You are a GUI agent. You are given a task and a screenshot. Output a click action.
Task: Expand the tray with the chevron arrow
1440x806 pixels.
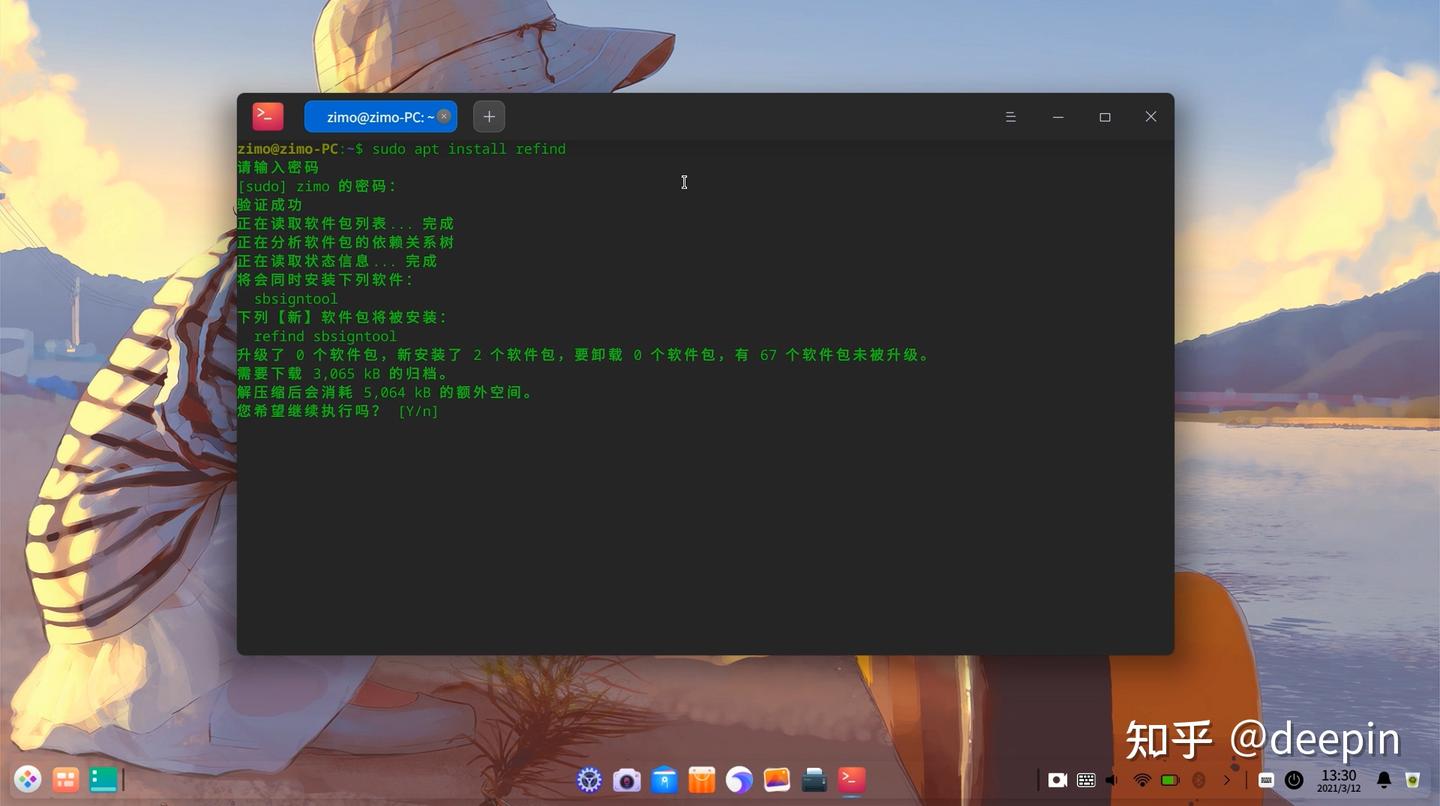(1227, 780)
